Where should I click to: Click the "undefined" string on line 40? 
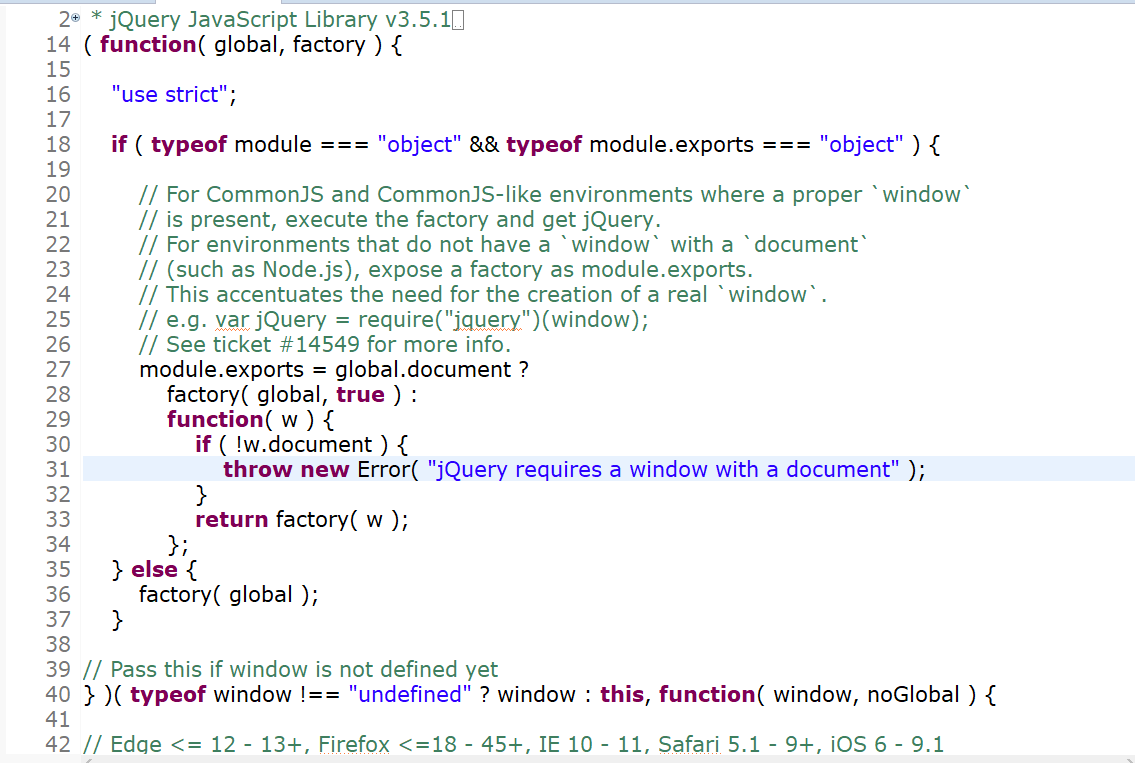(410, 695)
